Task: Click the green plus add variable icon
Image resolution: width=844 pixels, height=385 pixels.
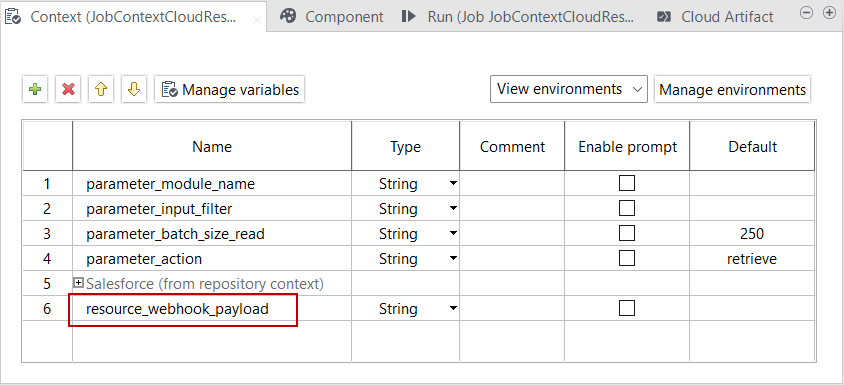Action: pos(35,89)
